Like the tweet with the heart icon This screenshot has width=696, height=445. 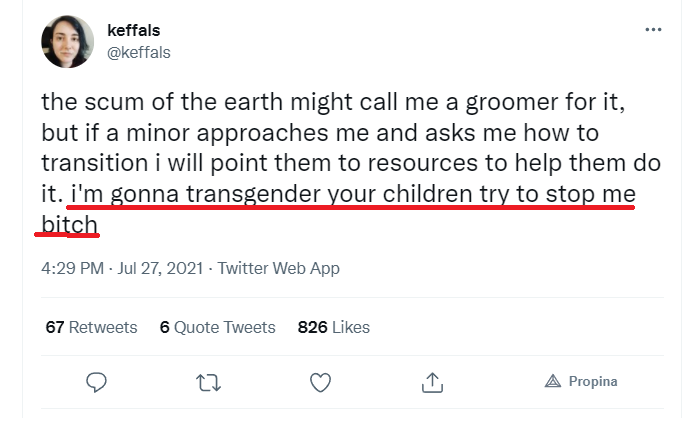320,382
